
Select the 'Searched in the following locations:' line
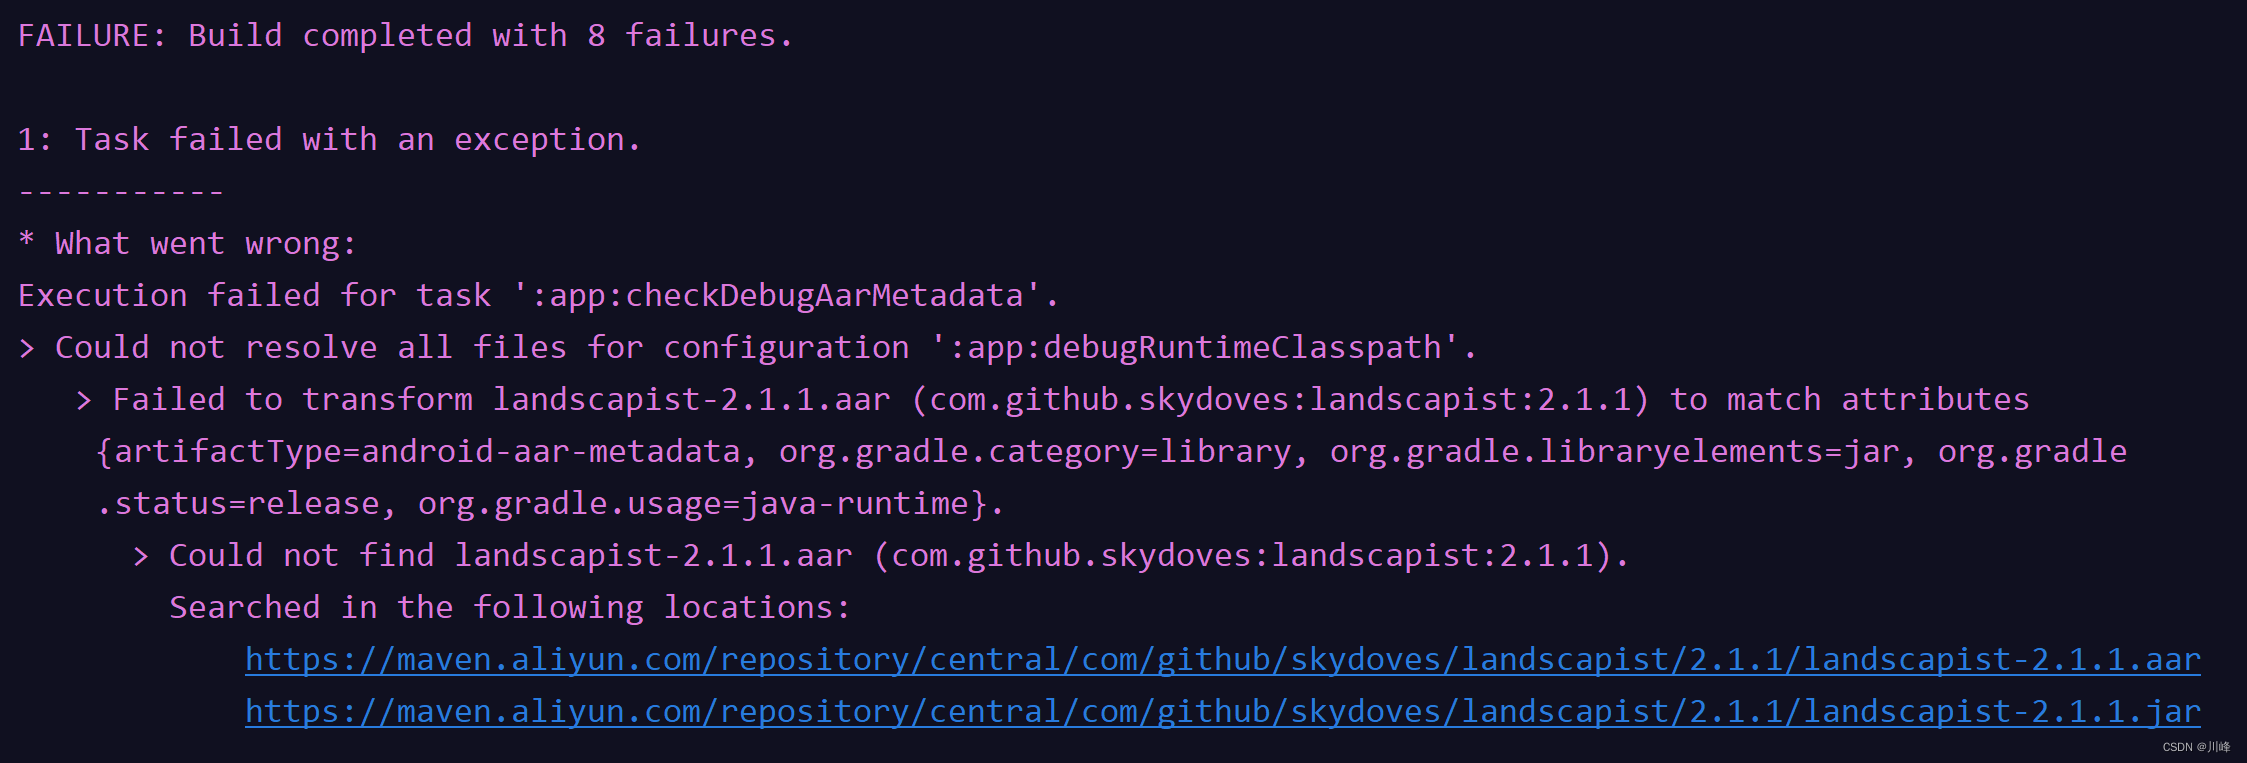point(510,608)
